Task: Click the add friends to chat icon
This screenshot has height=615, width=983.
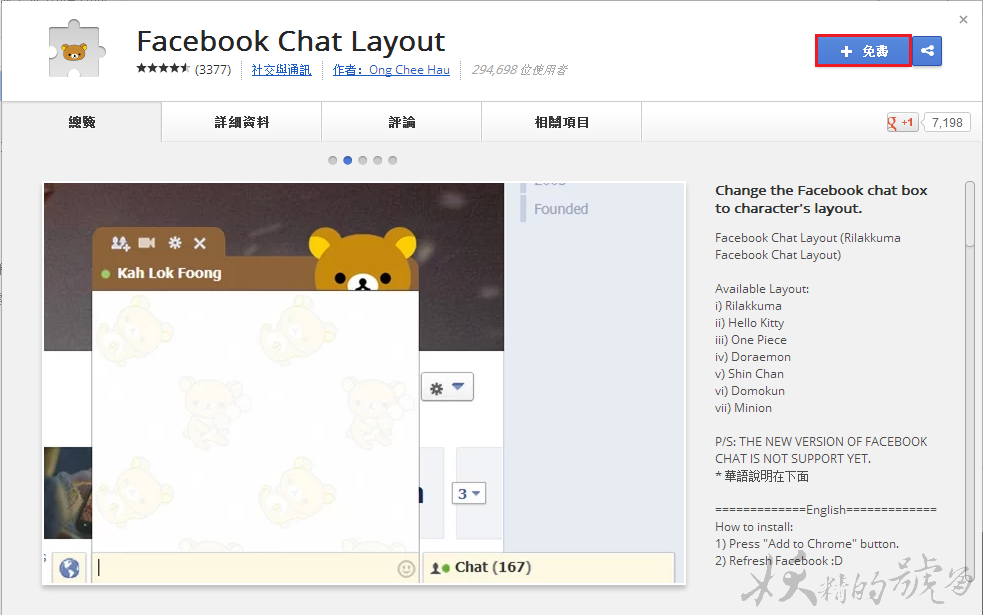Action: tap(120, 243)
